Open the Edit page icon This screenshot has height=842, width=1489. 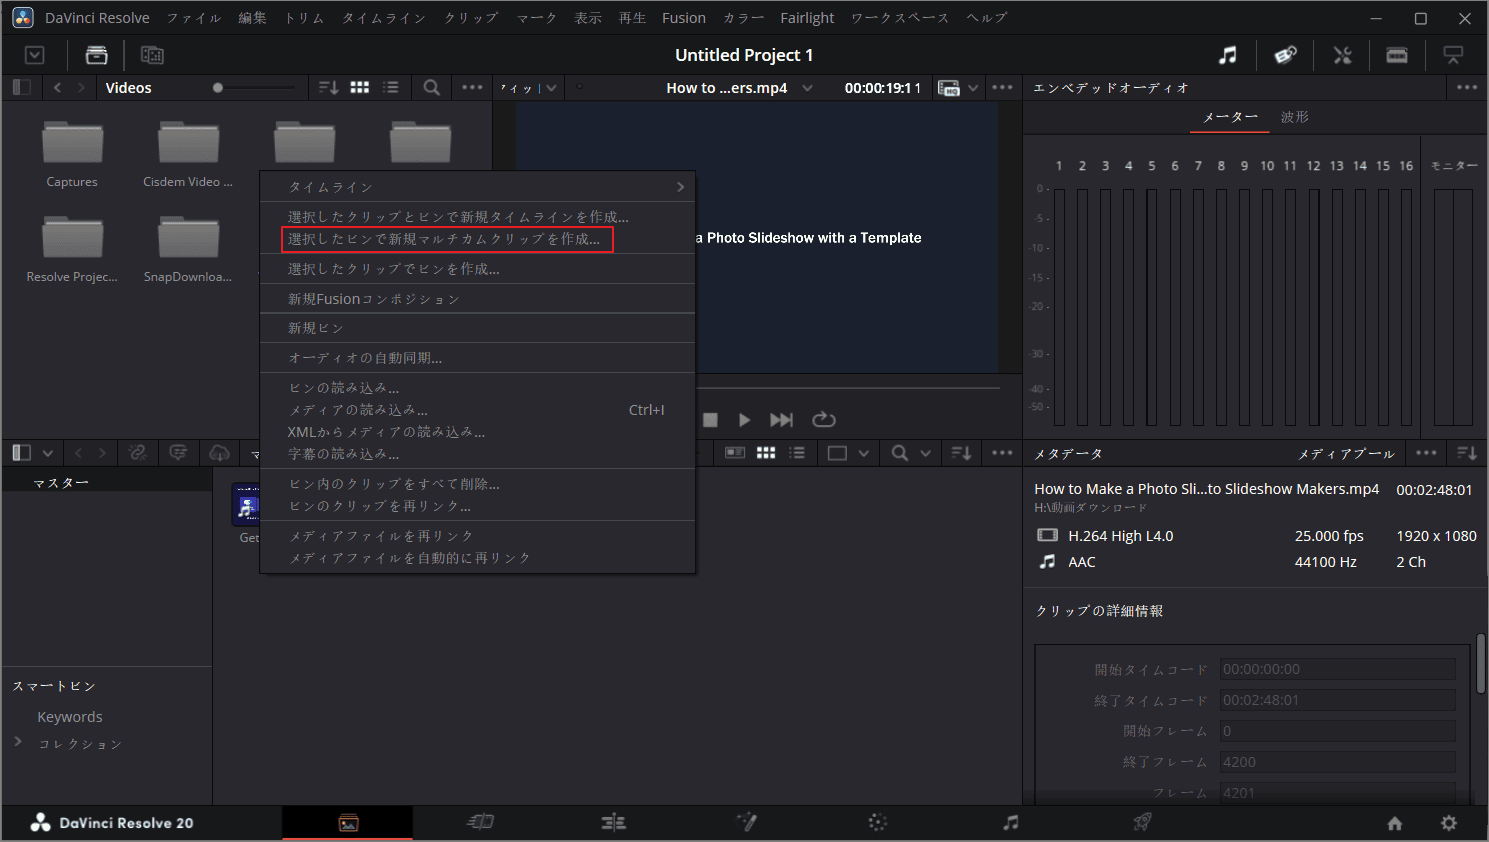pos(613,822)
